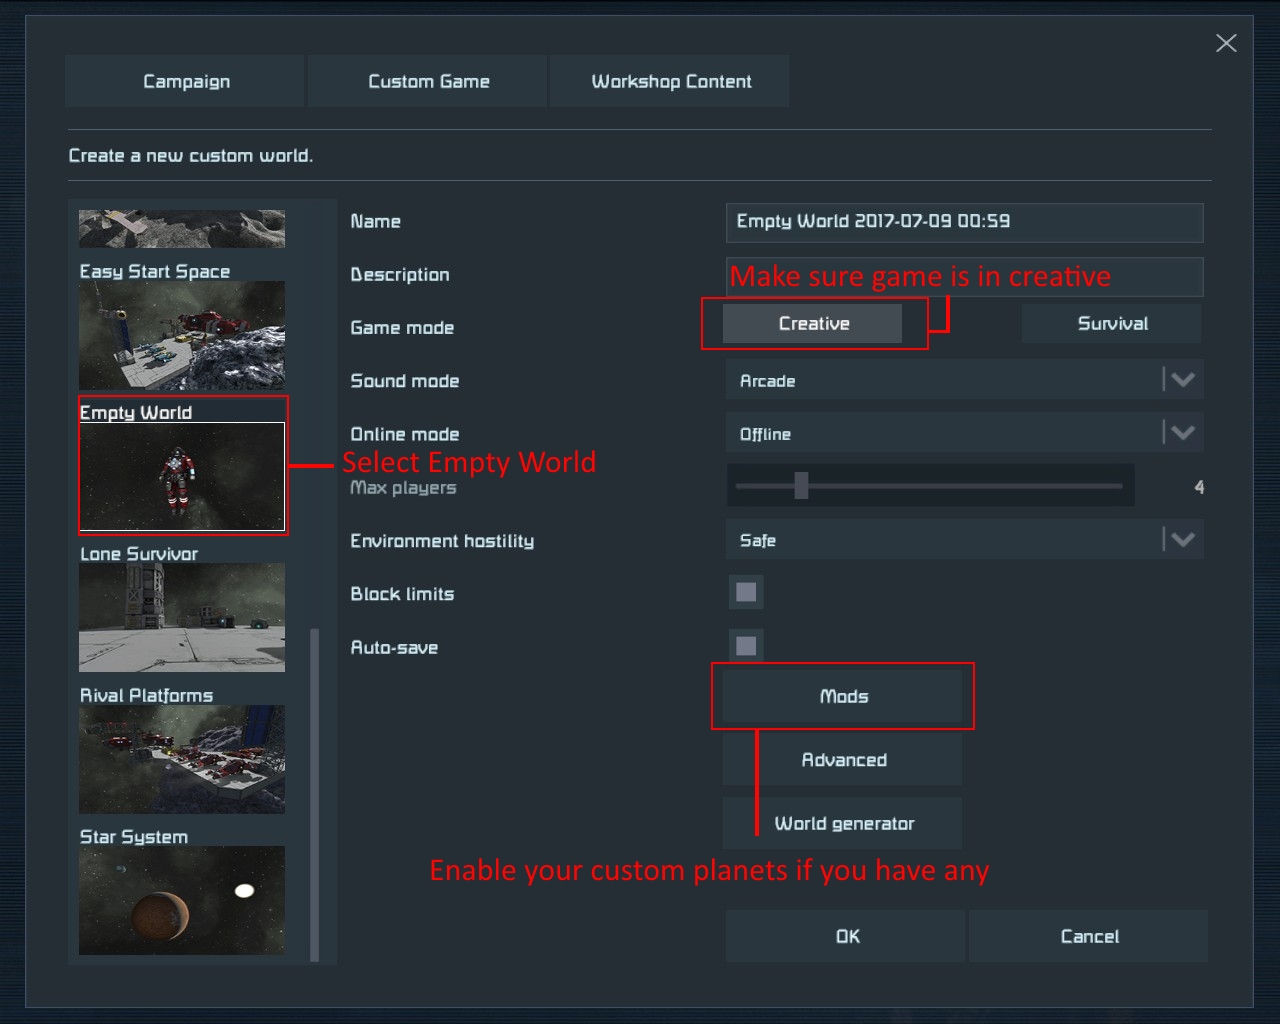Click the scenario list scrollbar

[x=315, y=795]
